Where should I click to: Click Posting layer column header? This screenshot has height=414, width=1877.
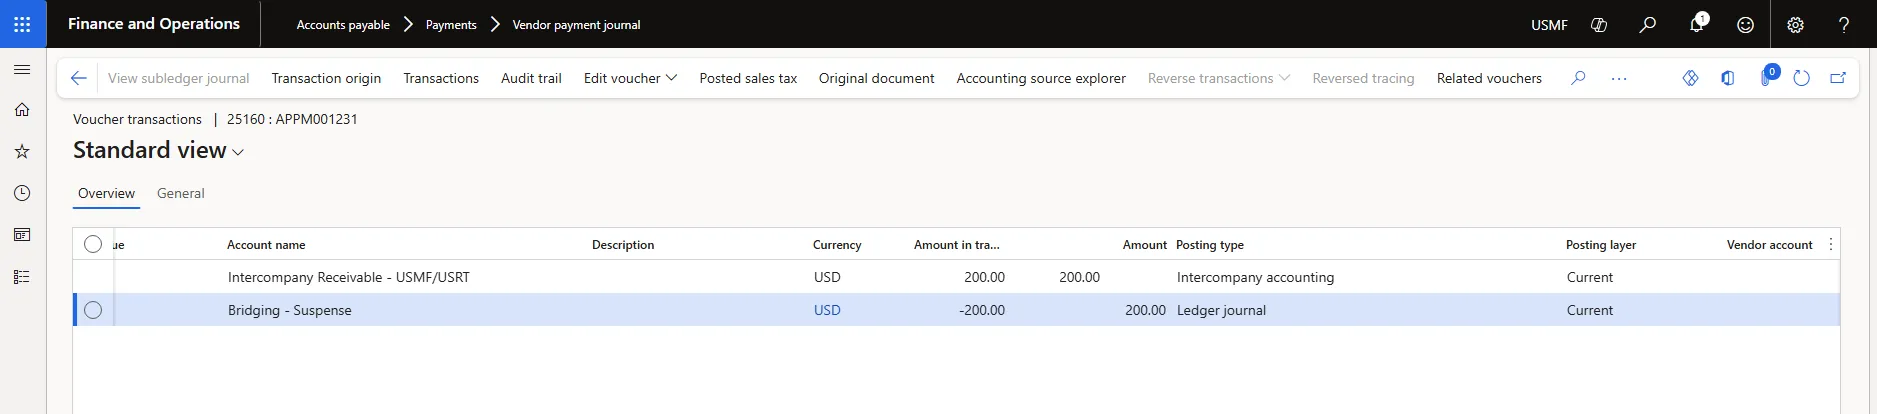(x=1601, y=245)
